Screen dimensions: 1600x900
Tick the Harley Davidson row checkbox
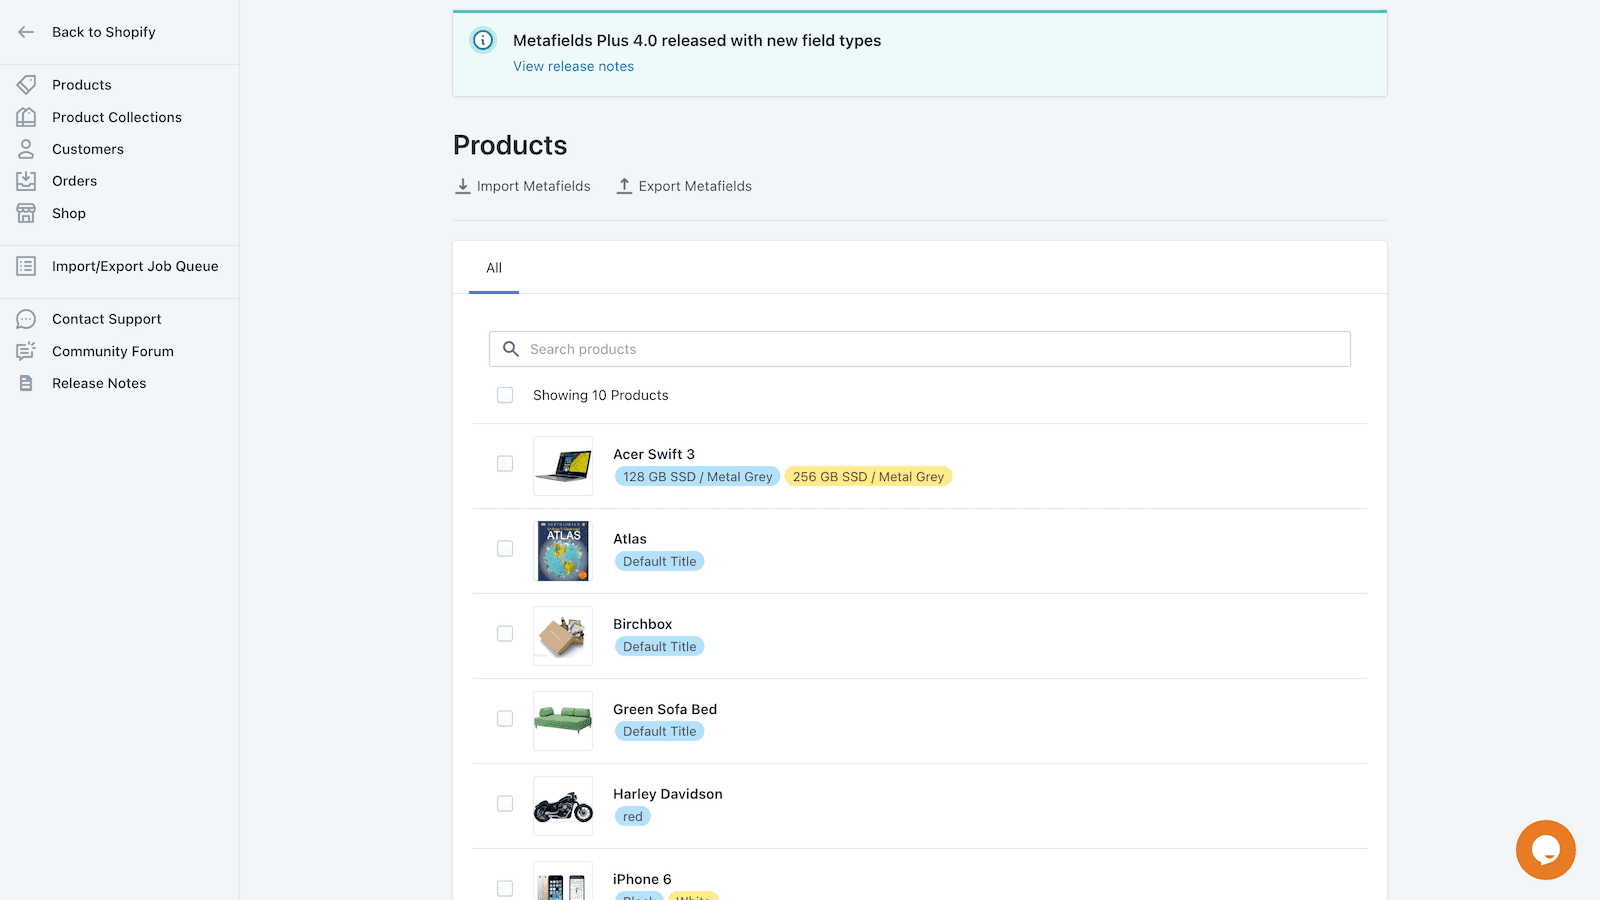click(x=505, y=804)
